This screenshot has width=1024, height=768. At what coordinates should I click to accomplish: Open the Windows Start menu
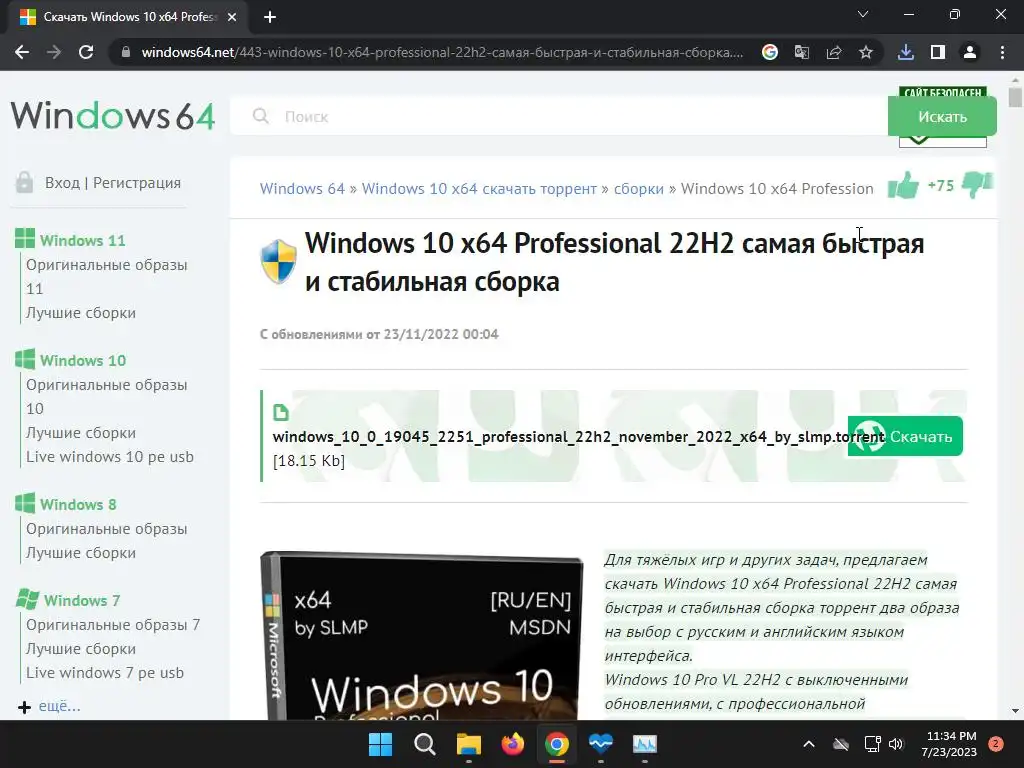pyautogui.click(x=380, y=744)
